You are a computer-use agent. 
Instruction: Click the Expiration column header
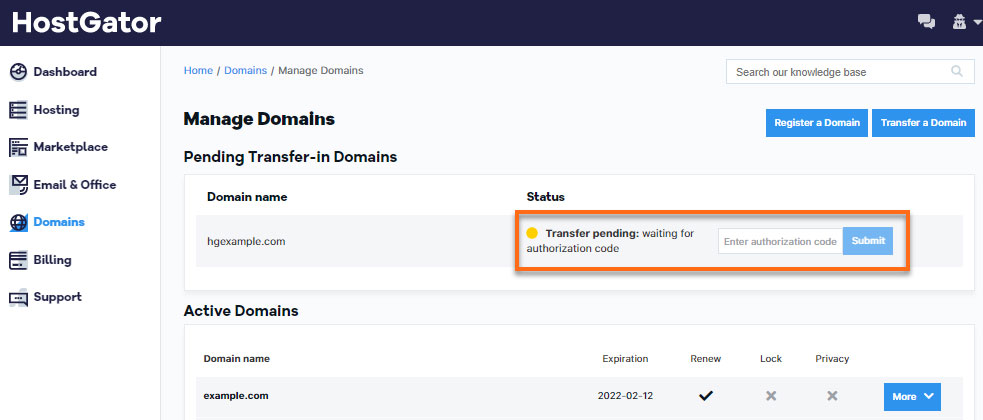[625, 359]
